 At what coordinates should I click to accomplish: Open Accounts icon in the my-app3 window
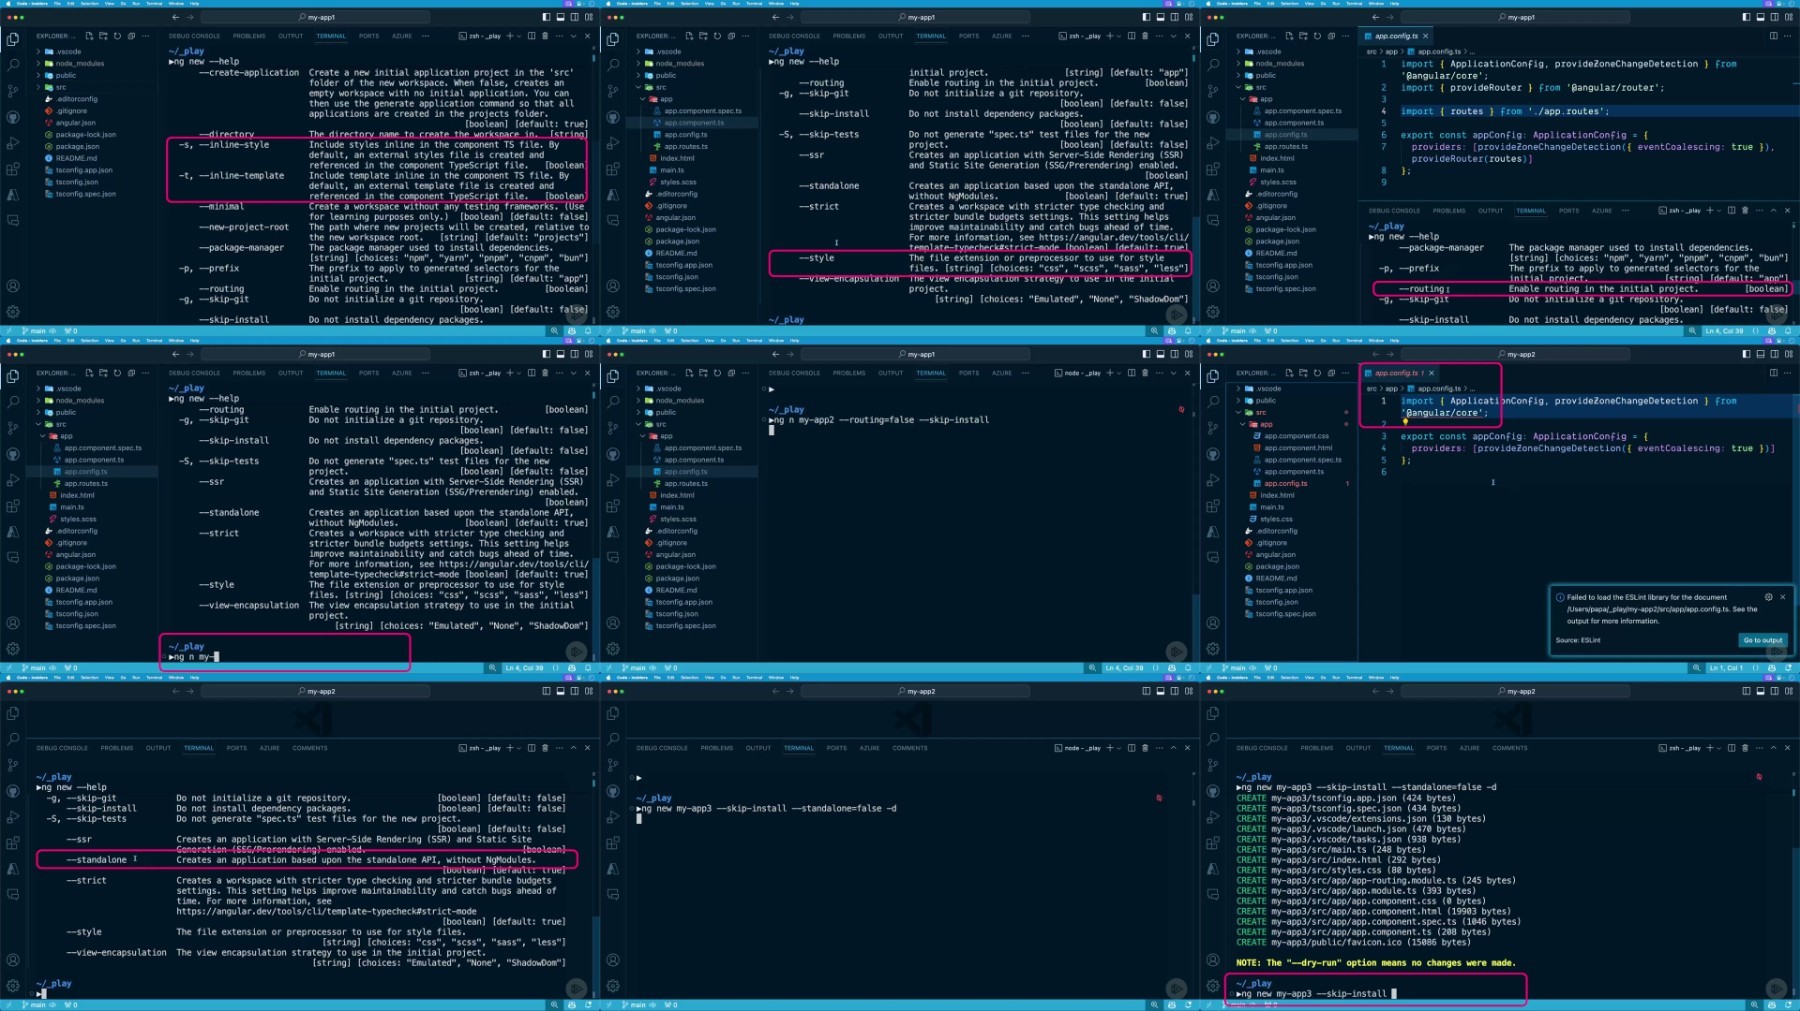(1212, 960)
